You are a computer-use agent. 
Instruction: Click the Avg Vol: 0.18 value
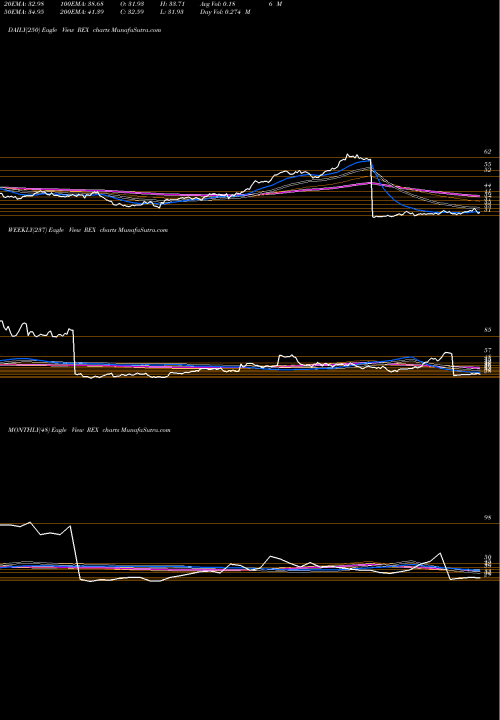coord(218,4)
